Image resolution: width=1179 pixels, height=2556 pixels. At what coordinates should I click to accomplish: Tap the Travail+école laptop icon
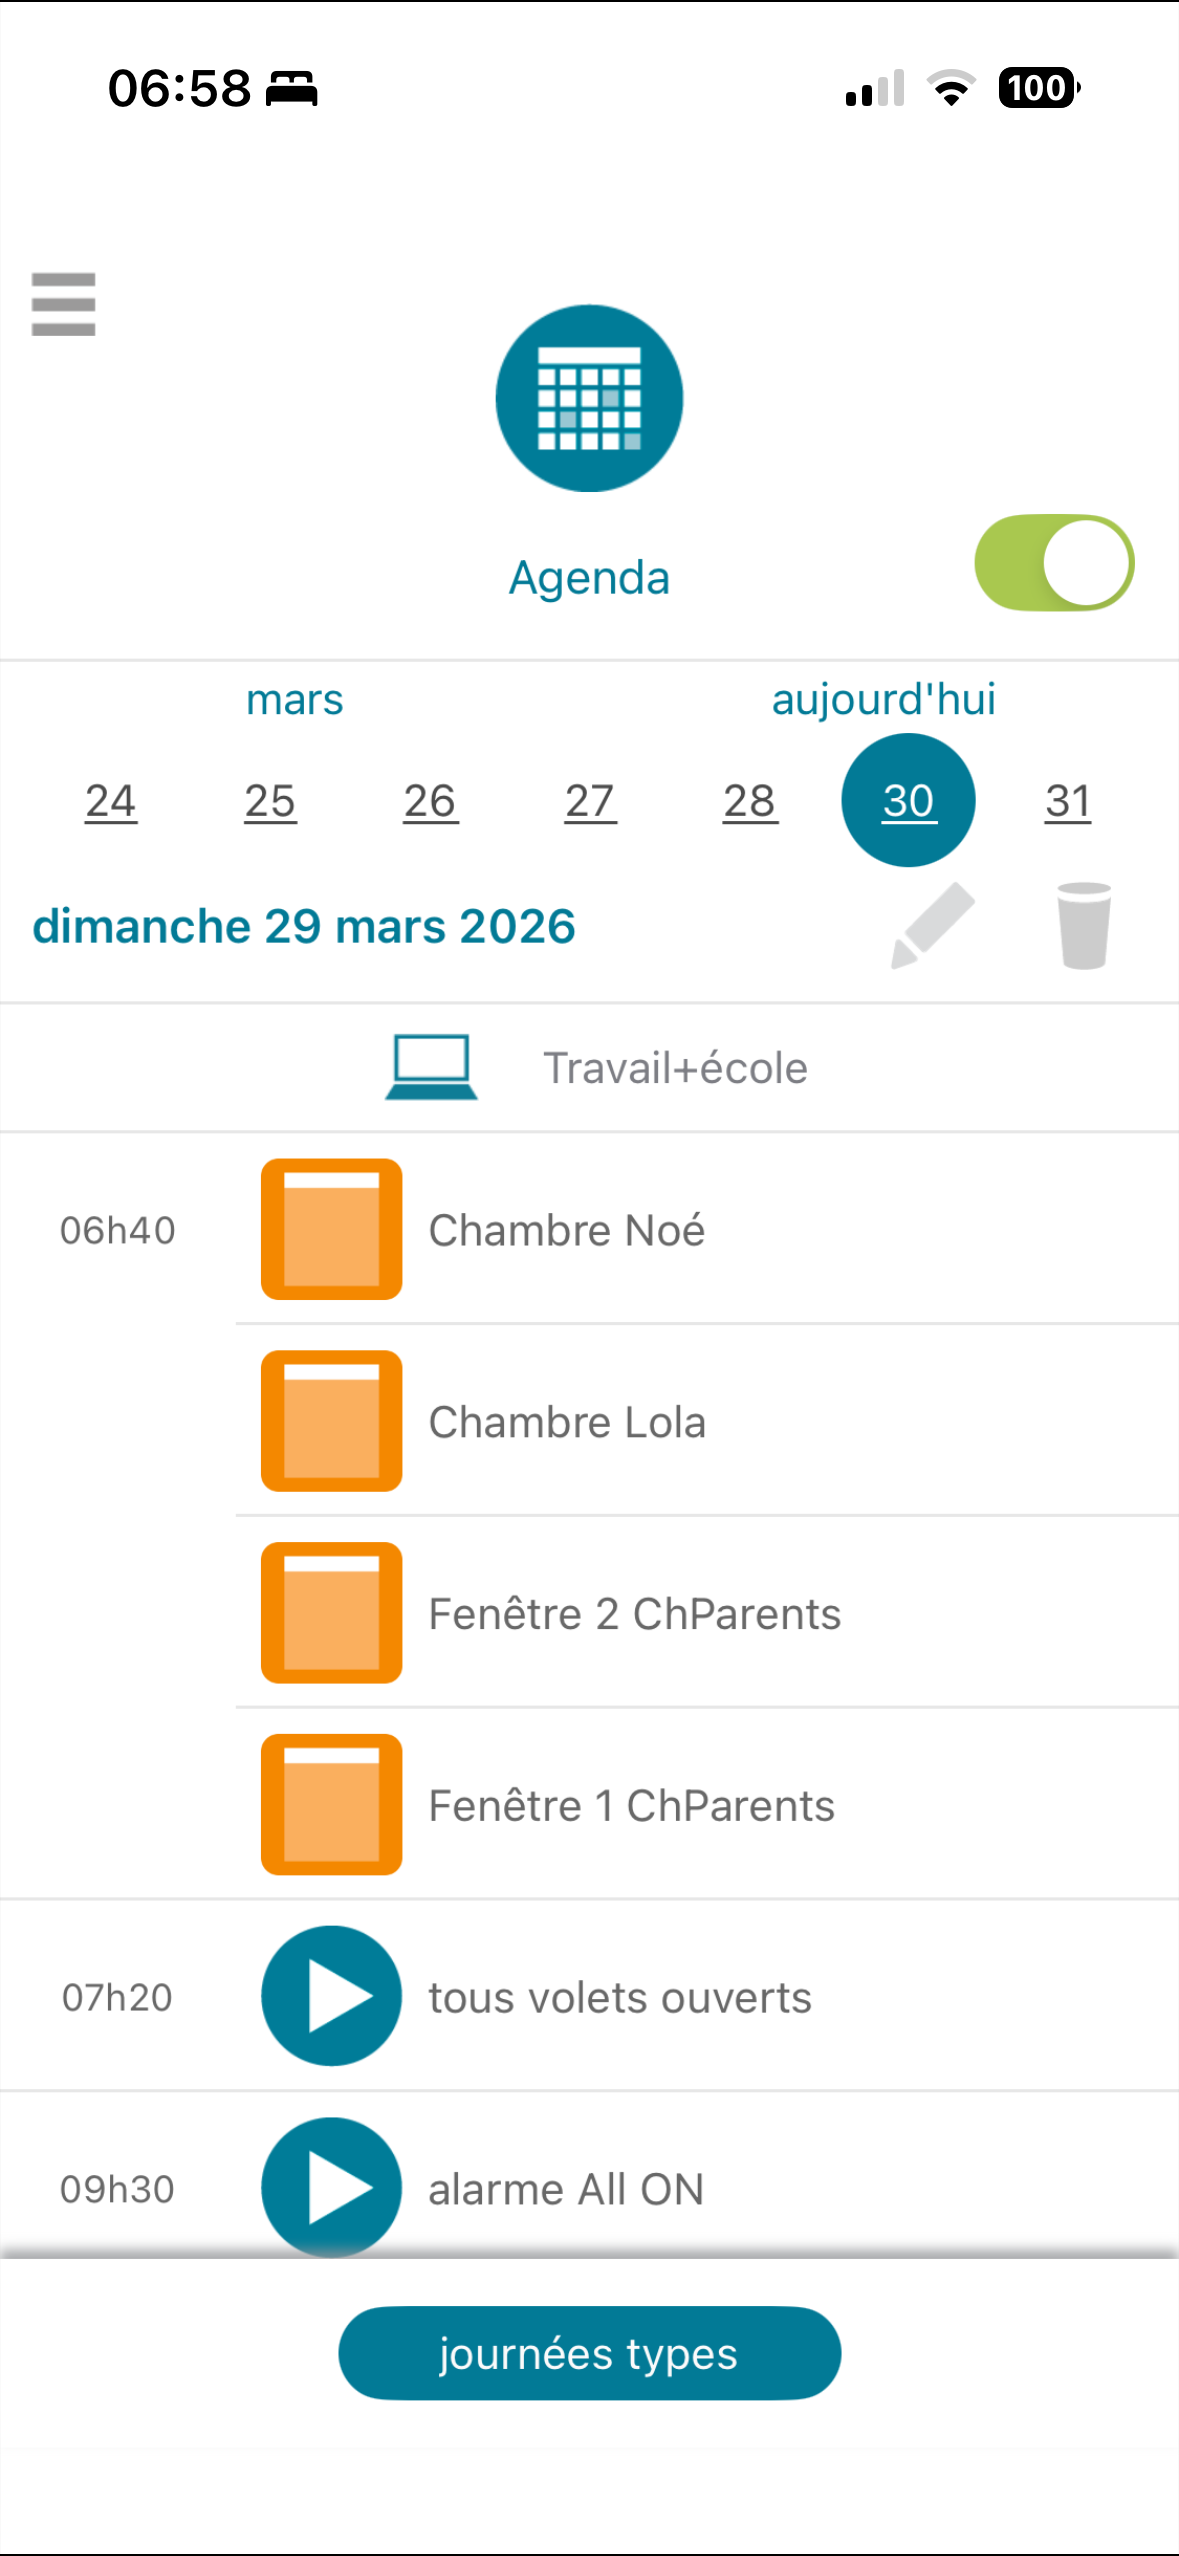pyautogui.click(x=431, y=1067)
